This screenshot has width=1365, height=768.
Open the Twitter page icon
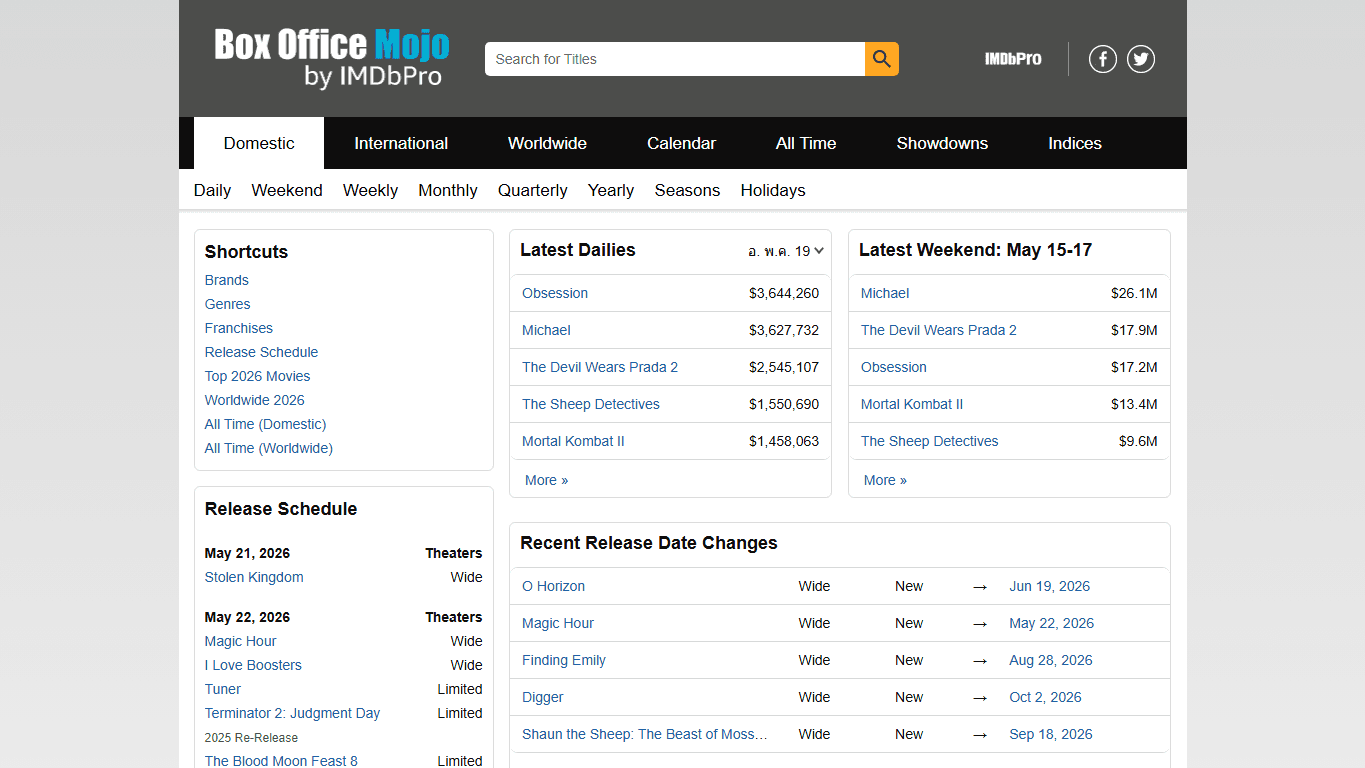(1141, 59)
